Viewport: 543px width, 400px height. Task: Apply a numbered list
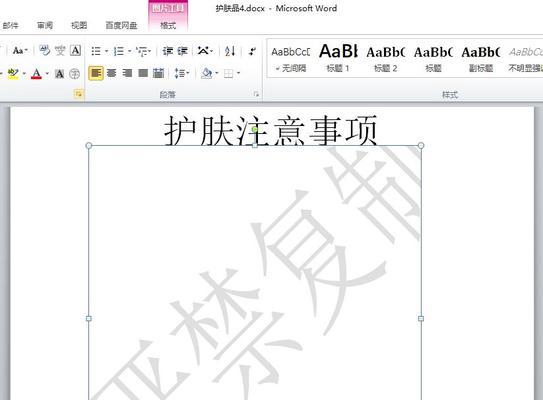pos(119,51)
